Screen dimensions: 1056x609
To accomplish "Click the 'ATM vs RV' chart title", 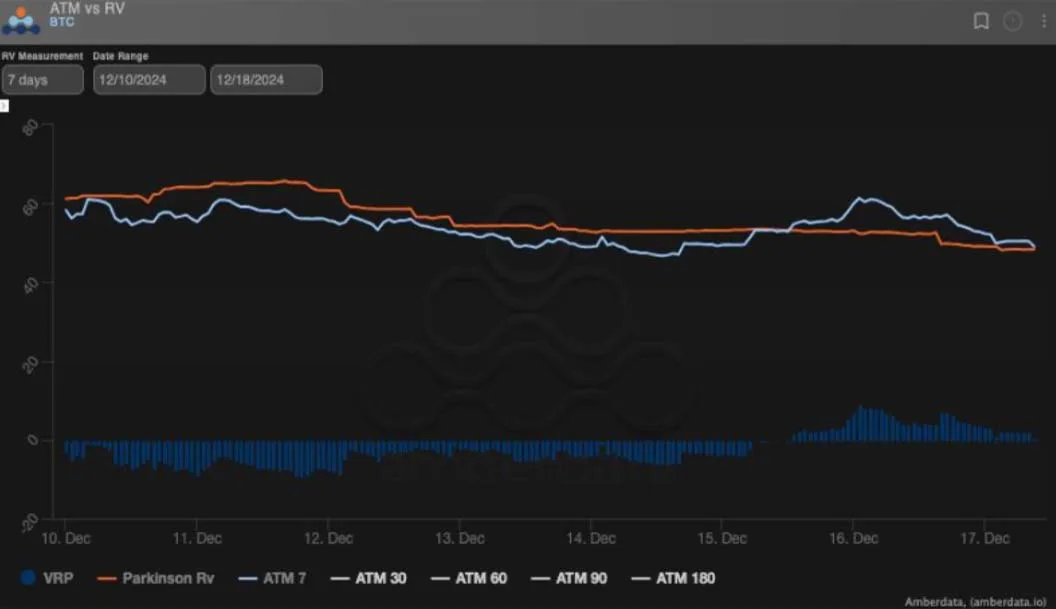I will [x=87, y=9].
